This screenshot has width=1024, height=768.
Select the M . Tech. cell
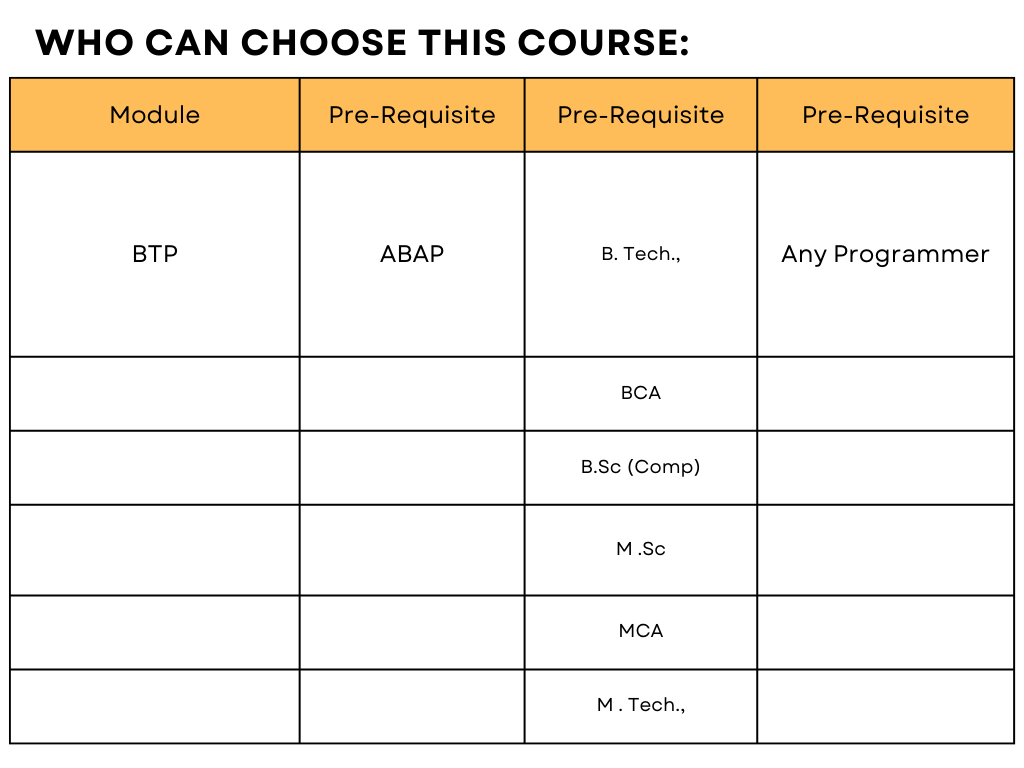(x=641, y=705)
